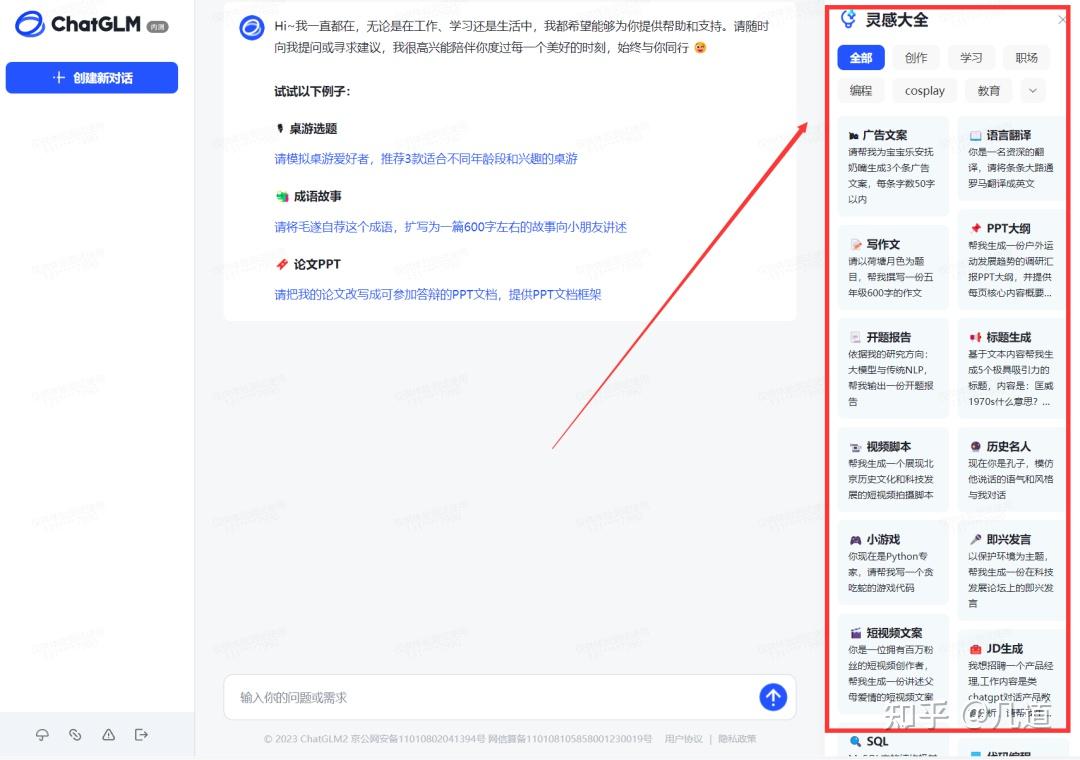Click the thesis PPT framework example link

tap(438, 295)
